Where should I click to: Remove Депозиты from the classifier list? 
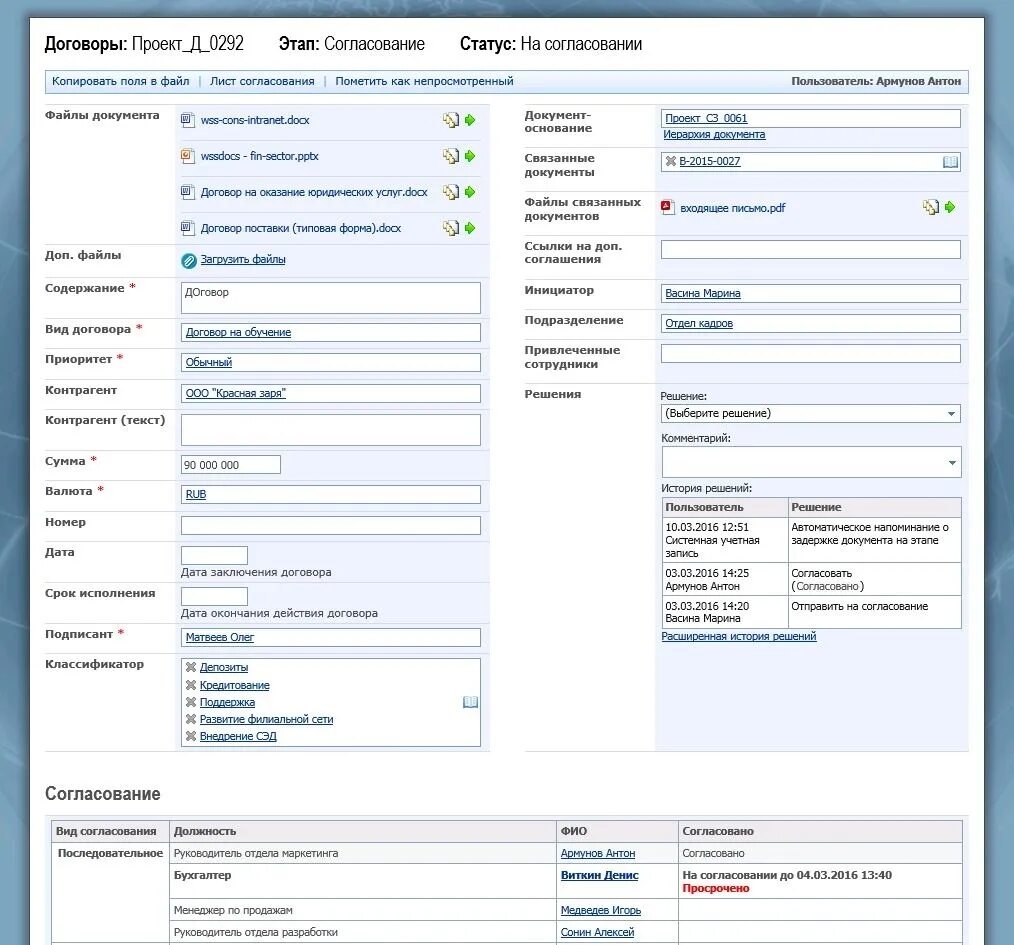coord(191,668)
